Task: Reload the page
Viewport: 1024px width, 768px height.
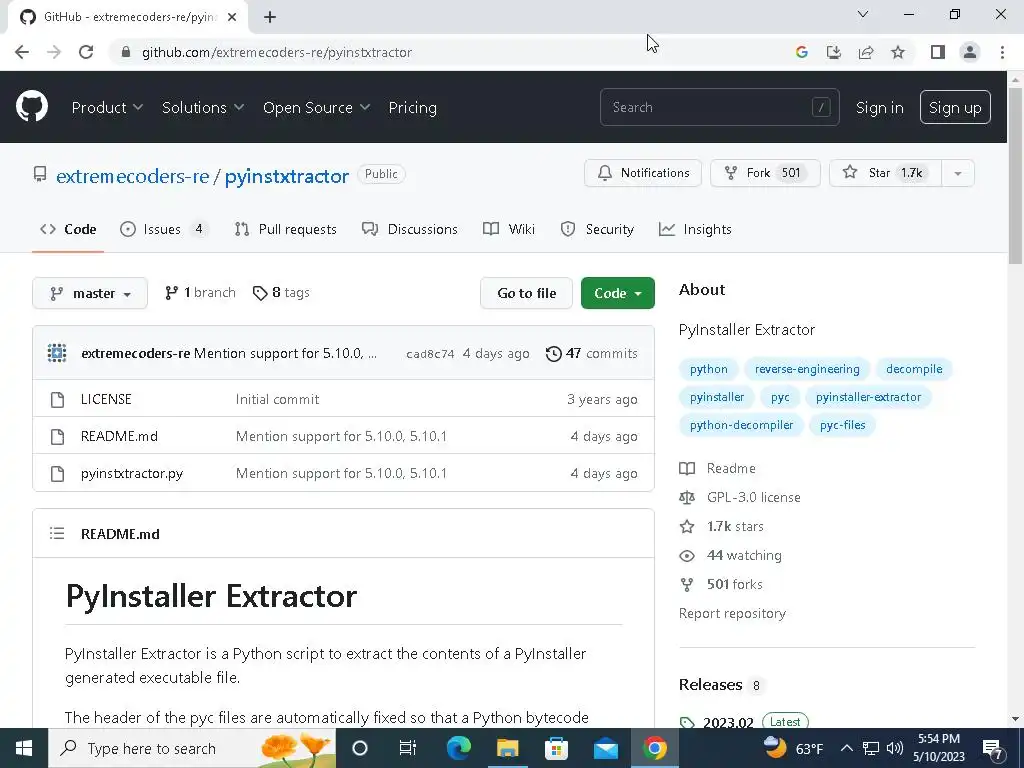Action: coord(86,52)
